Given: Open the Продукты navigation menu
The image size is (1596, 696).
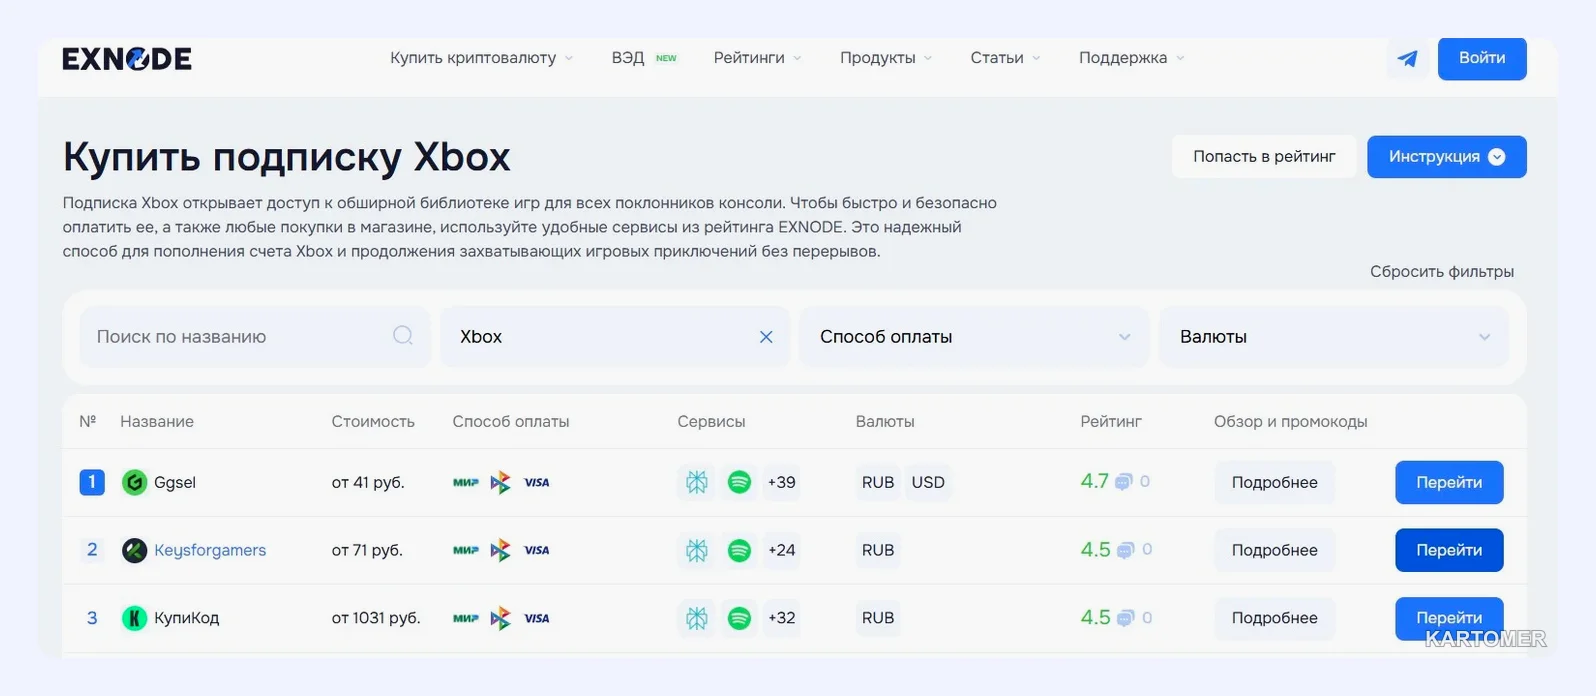Looking at the screenshot, I should (885, 58).
